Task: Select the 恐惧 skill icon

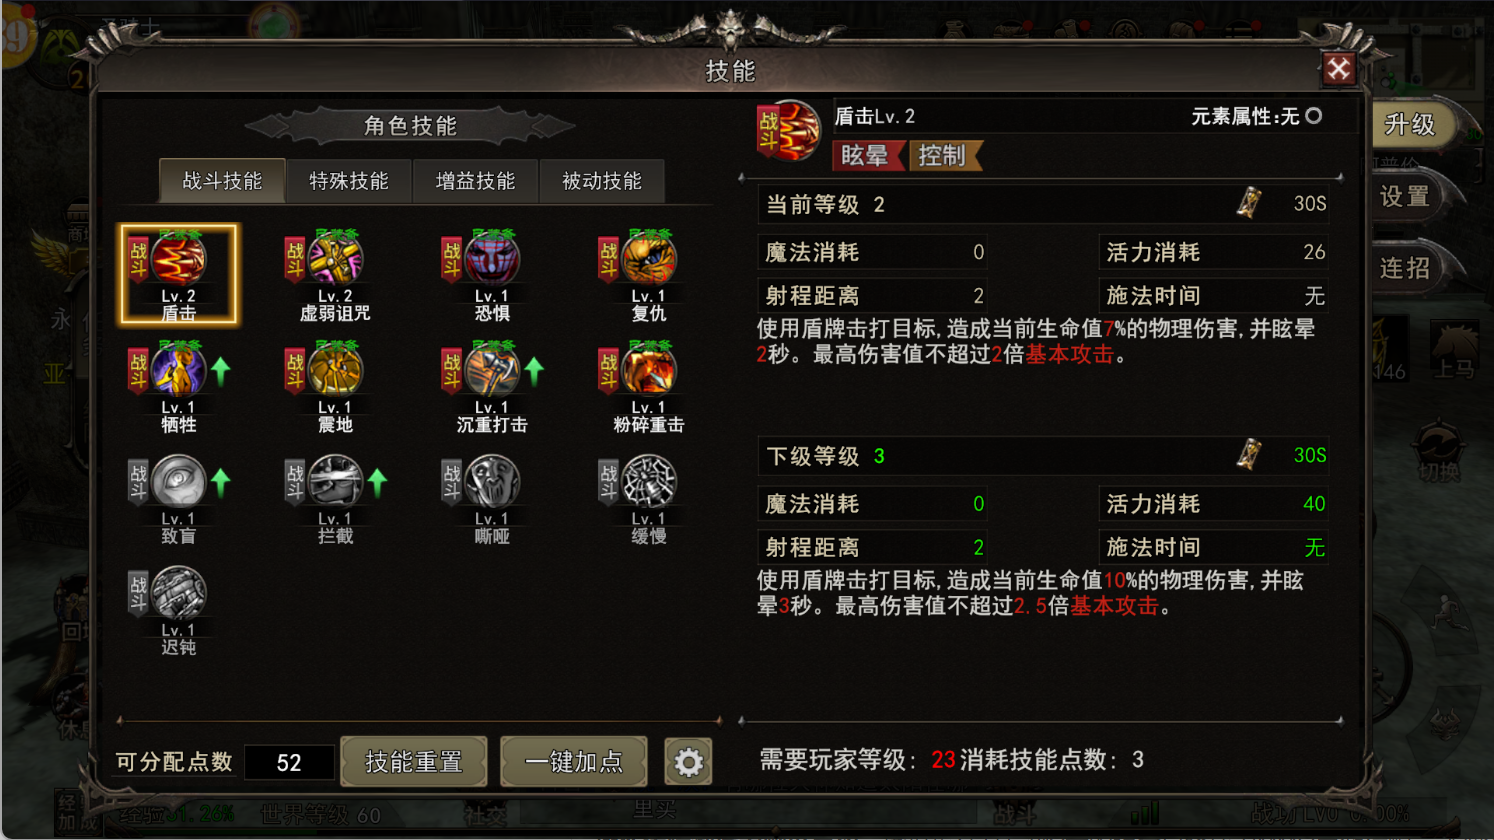Action: 492,260
